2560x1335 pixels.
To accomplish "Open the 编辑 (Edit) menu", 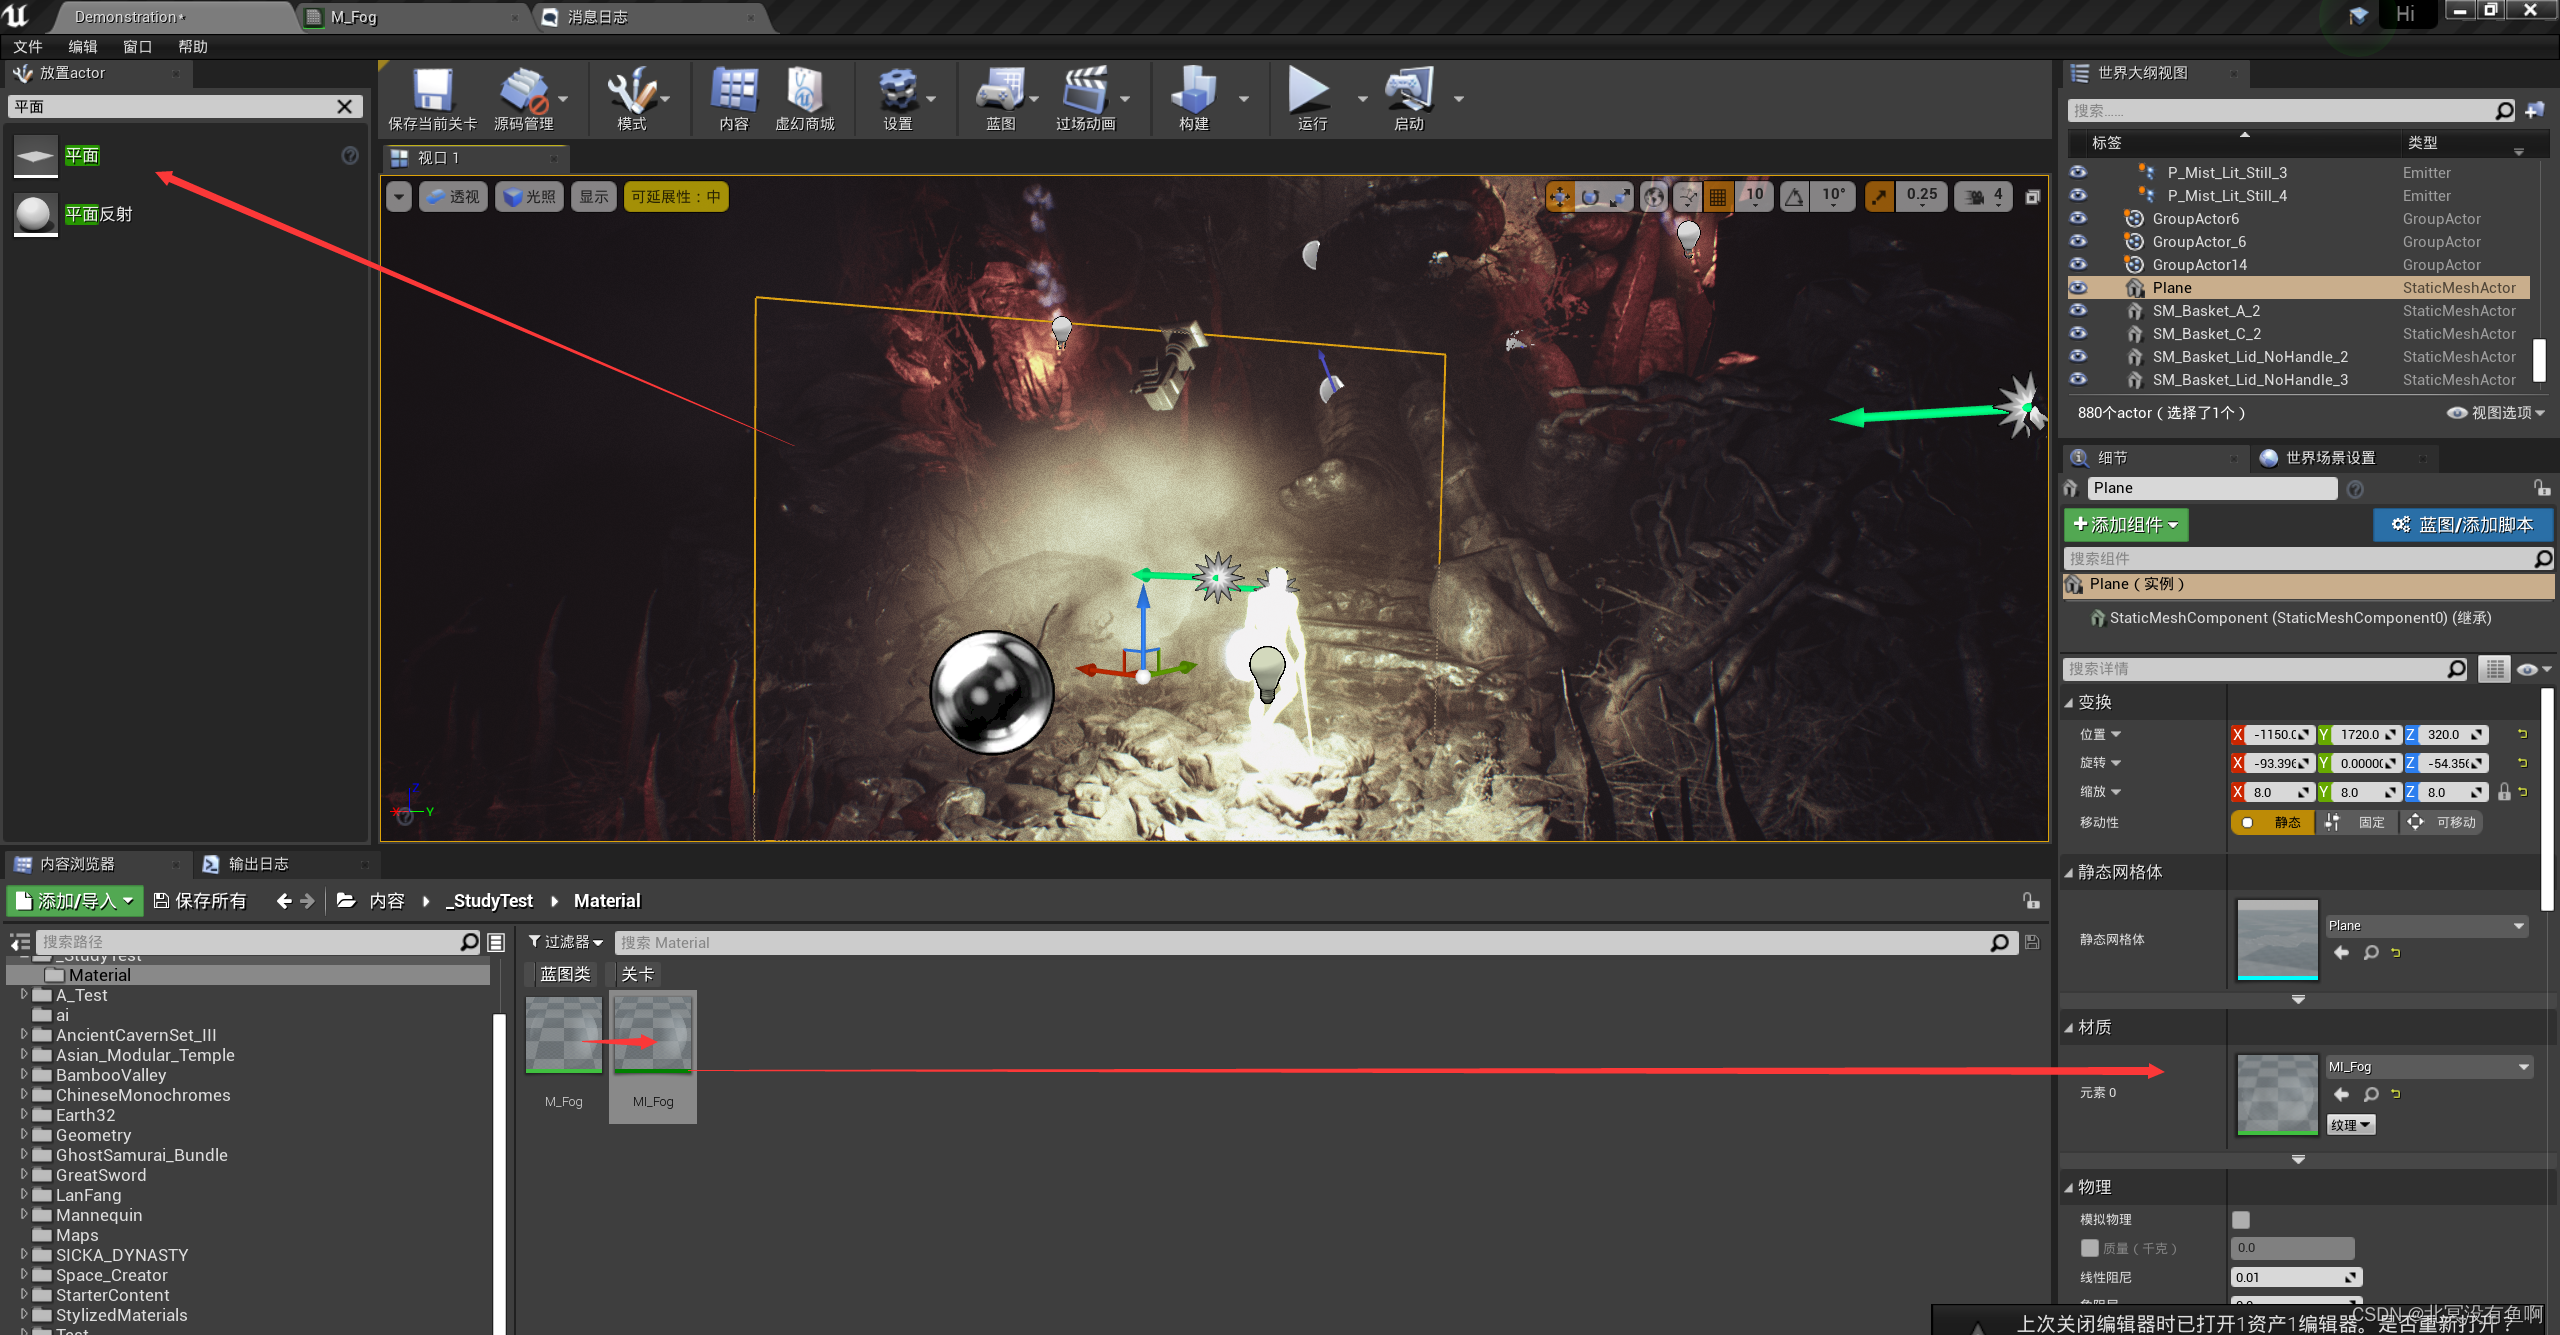I will [x=82, y=47].
